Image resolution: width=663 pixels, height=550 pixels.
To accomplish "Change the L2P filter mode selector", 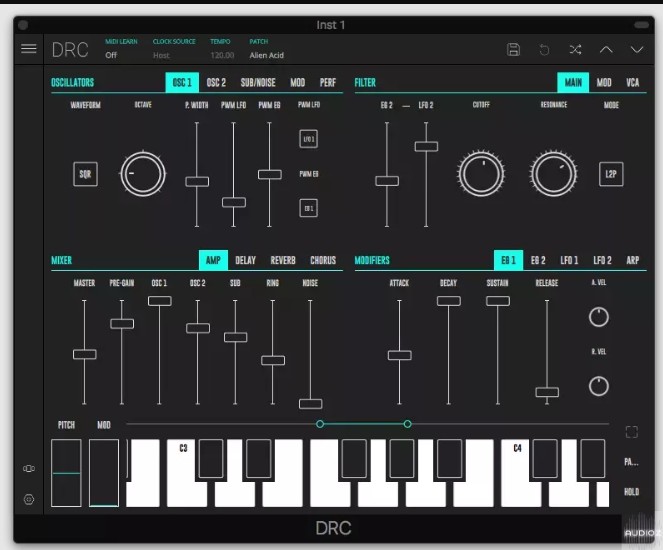I will (x=611, y=174).
